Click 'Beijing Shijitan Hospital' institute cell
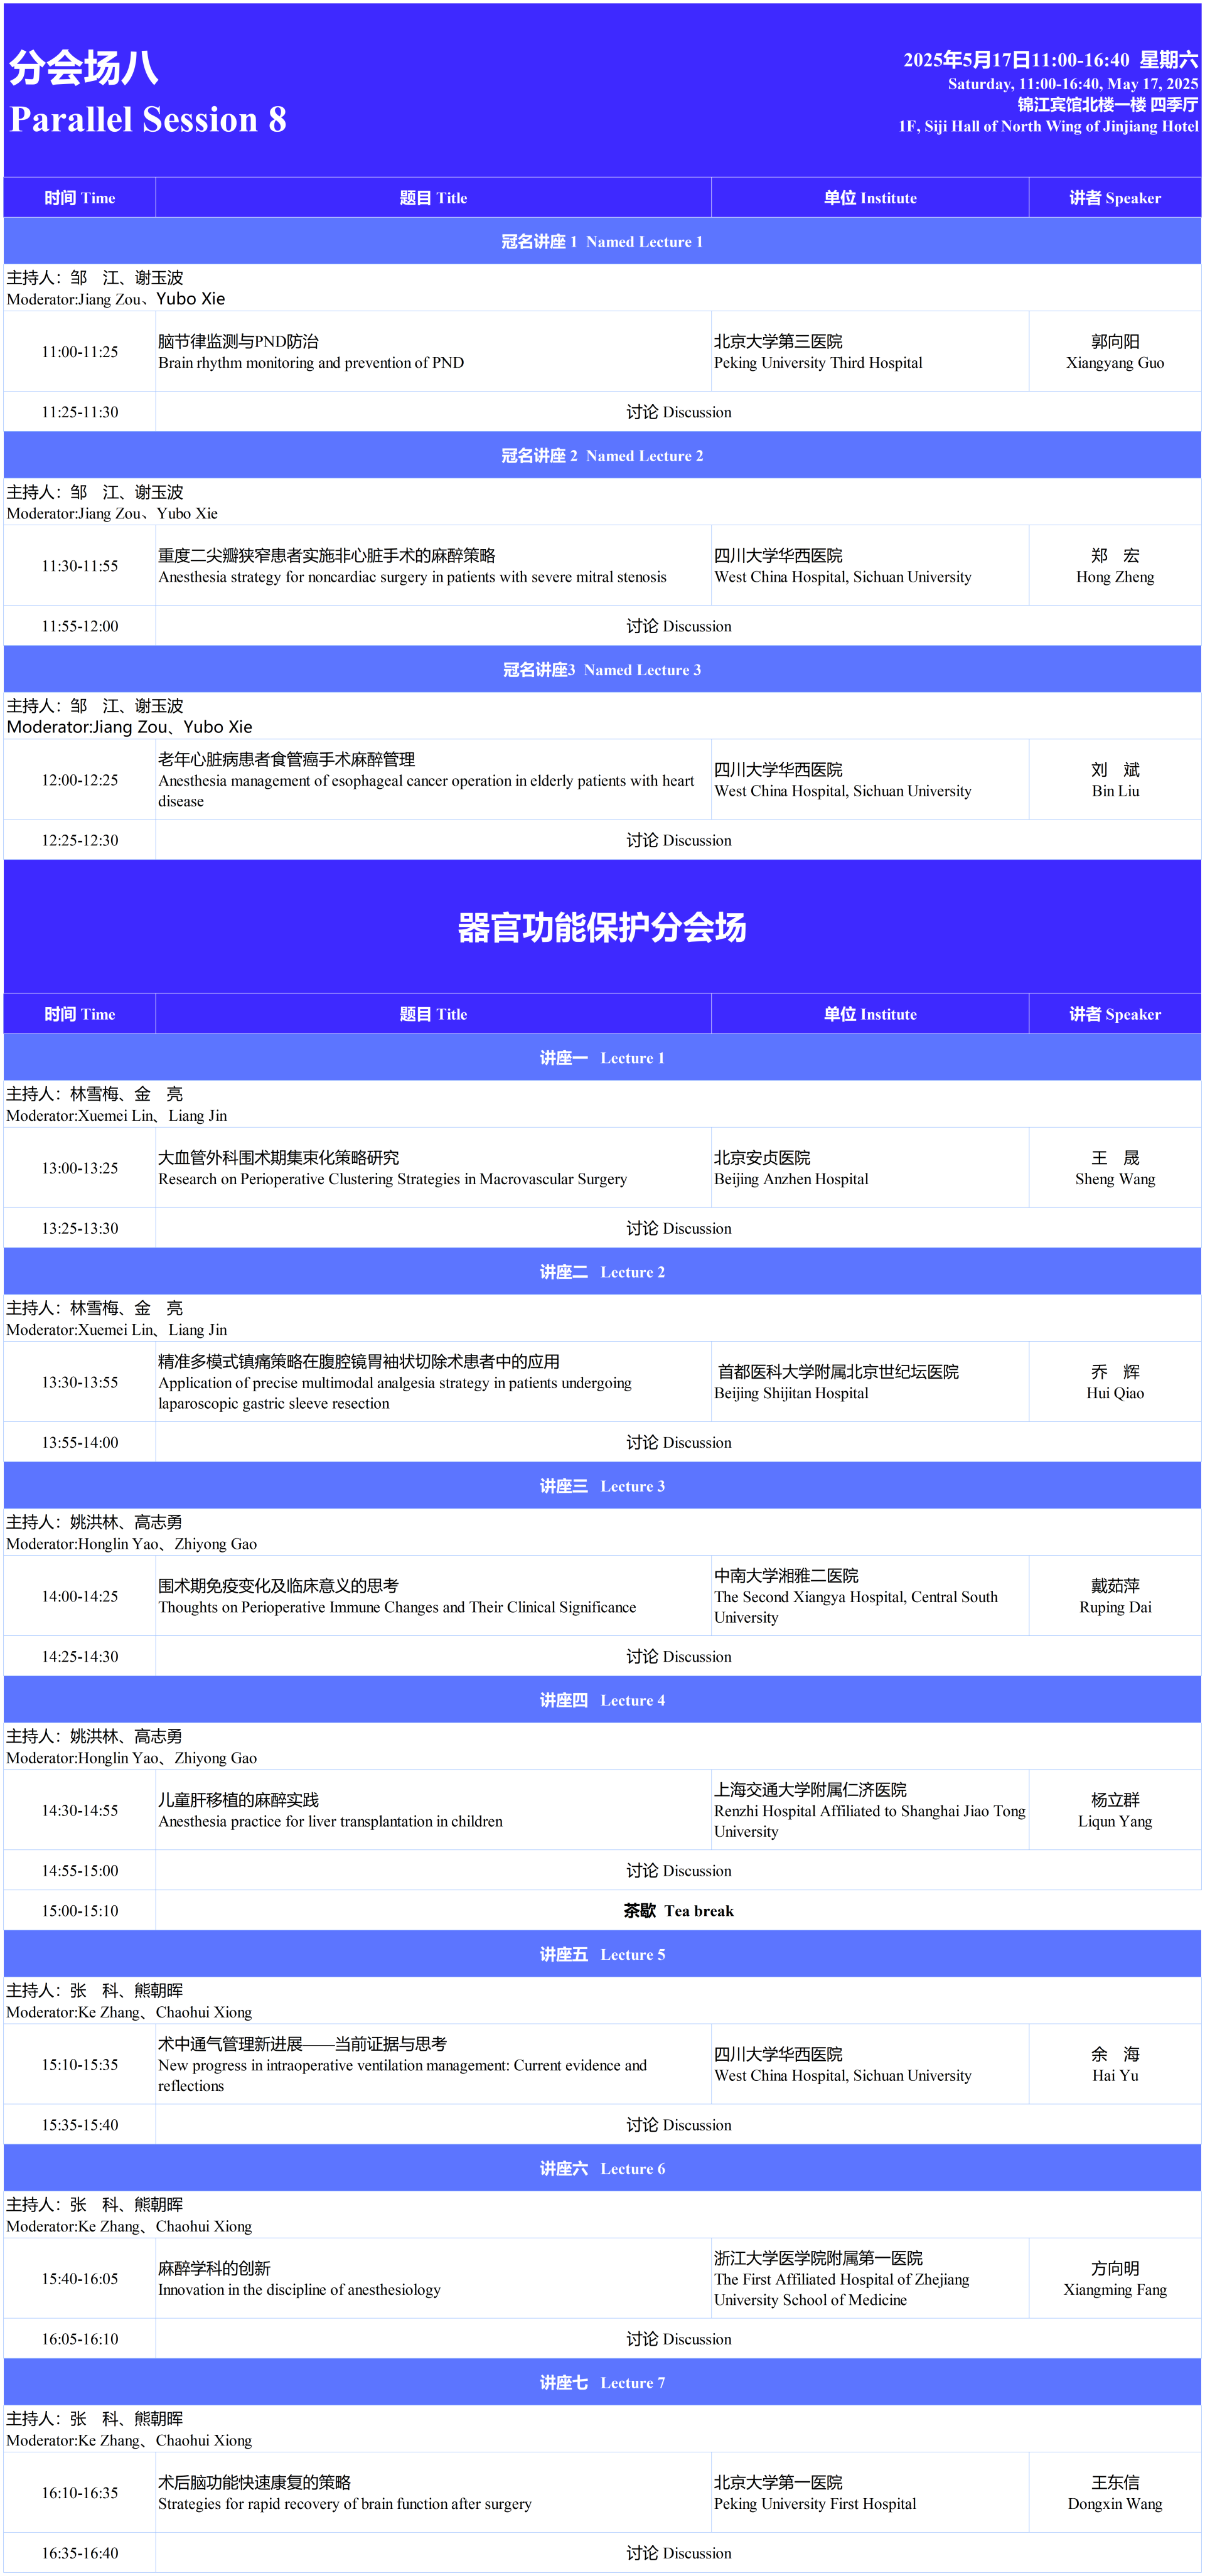 (870, 1382)
